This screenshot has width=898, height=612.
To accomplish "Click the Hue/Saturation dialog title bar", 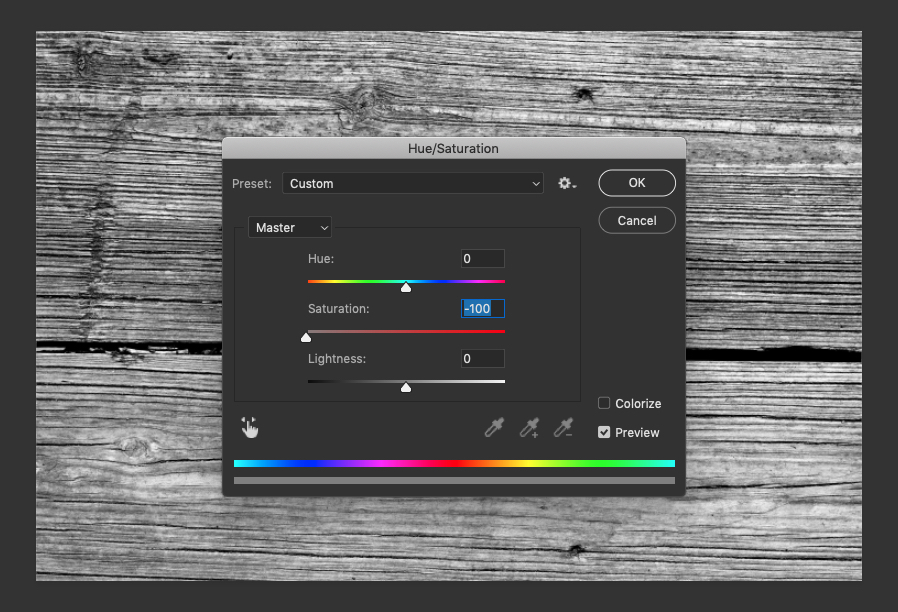I will coord(454,148).
